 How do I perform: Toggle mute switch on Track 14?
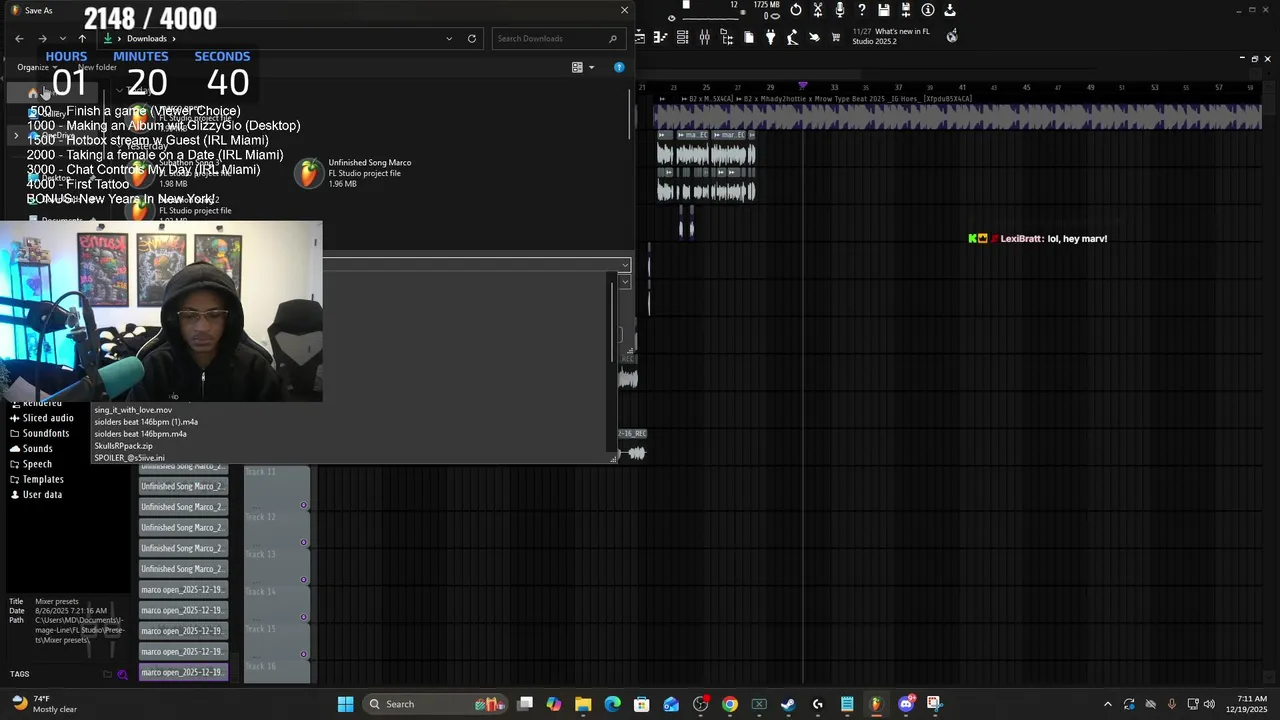coord(304,617)
